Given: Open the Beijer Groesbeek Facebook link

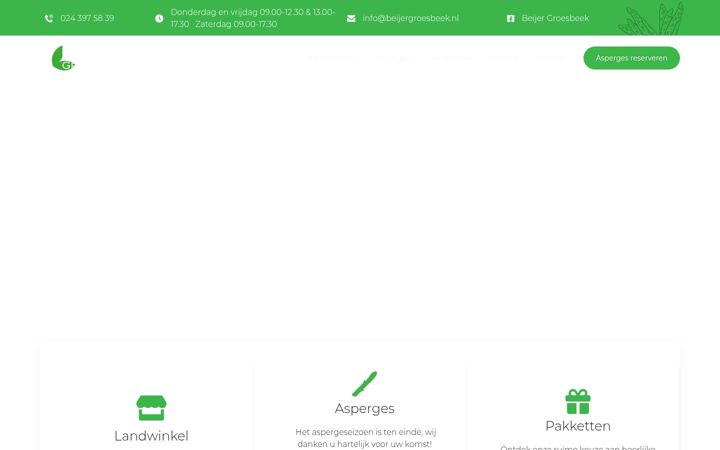Looking at the screenshot, I should point(555,18).
